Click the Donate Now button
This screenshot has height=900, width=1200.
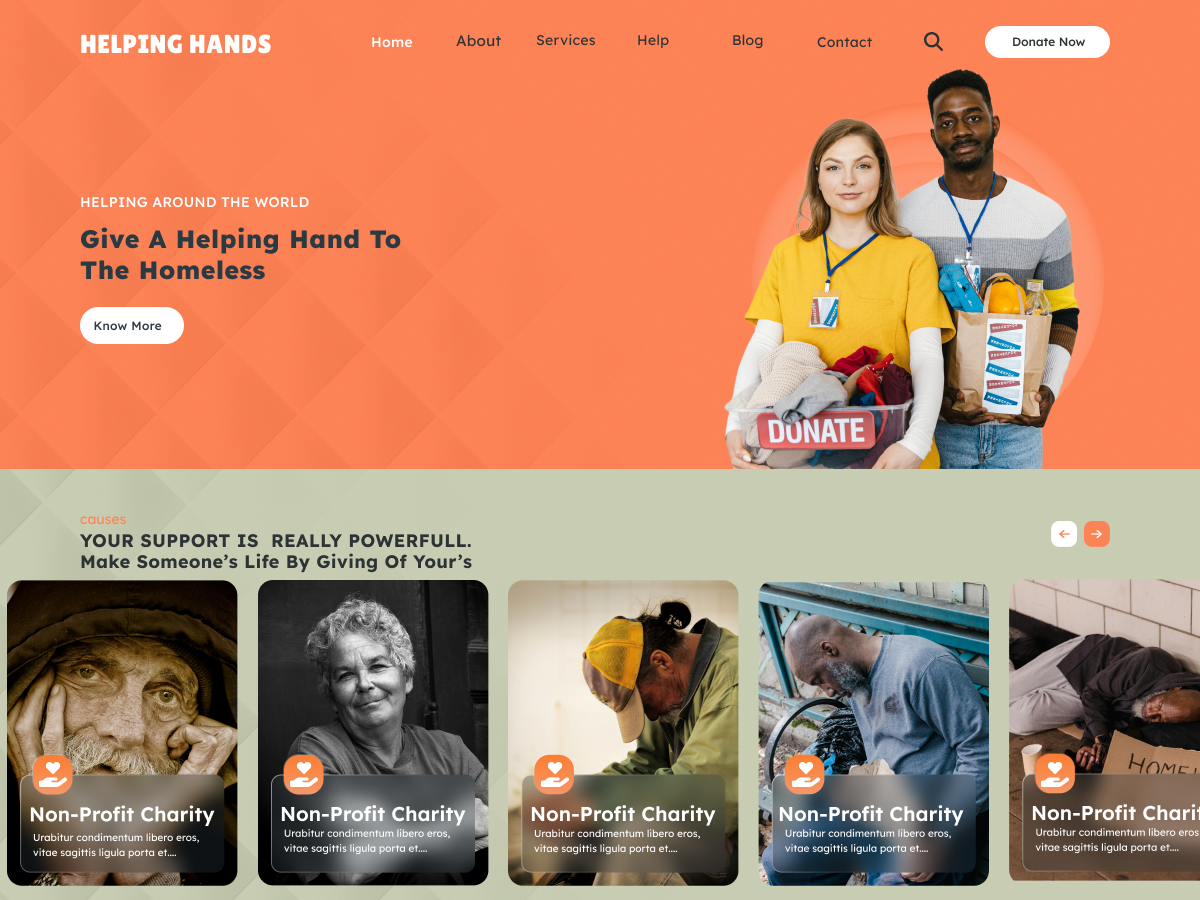1048,42
